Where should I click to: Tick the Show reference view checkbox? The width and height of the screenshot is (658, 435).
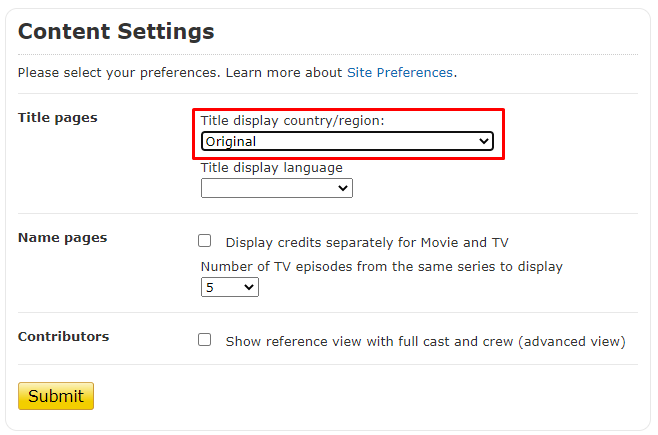pyautogui.click(x=205, y=340)
